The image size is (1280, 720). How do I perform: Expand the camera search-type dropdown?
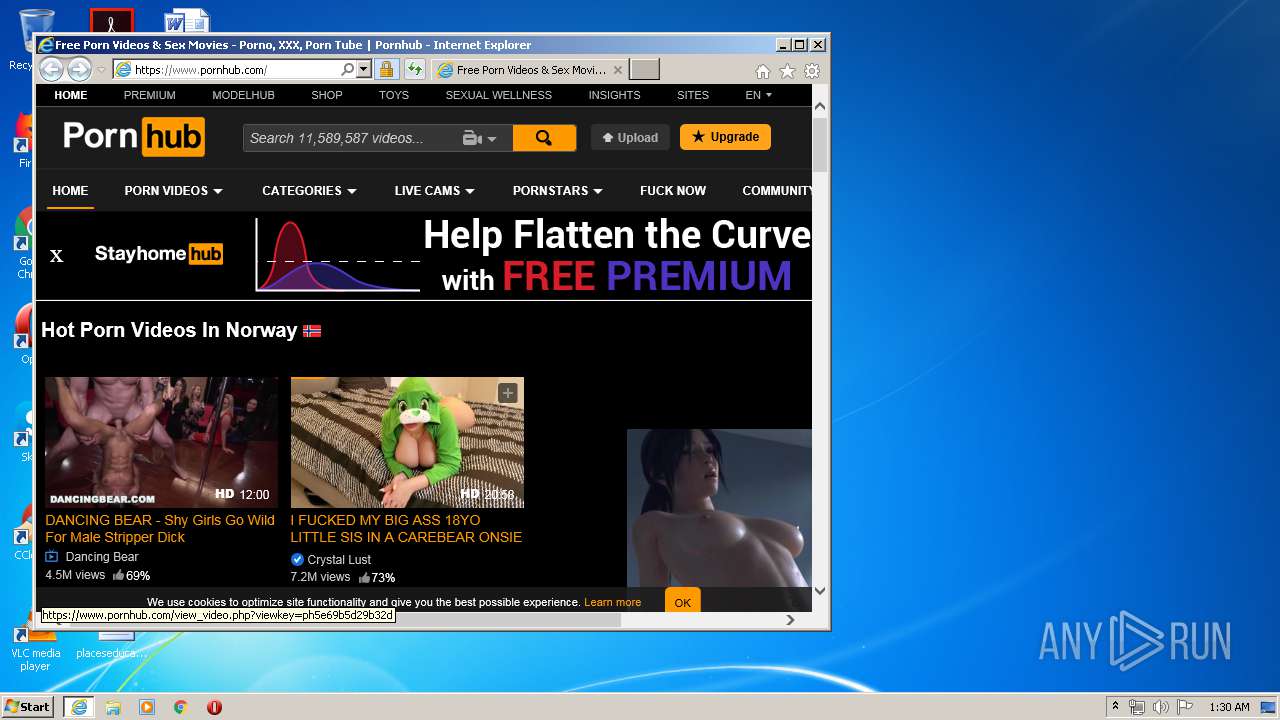tap(480, 138)
